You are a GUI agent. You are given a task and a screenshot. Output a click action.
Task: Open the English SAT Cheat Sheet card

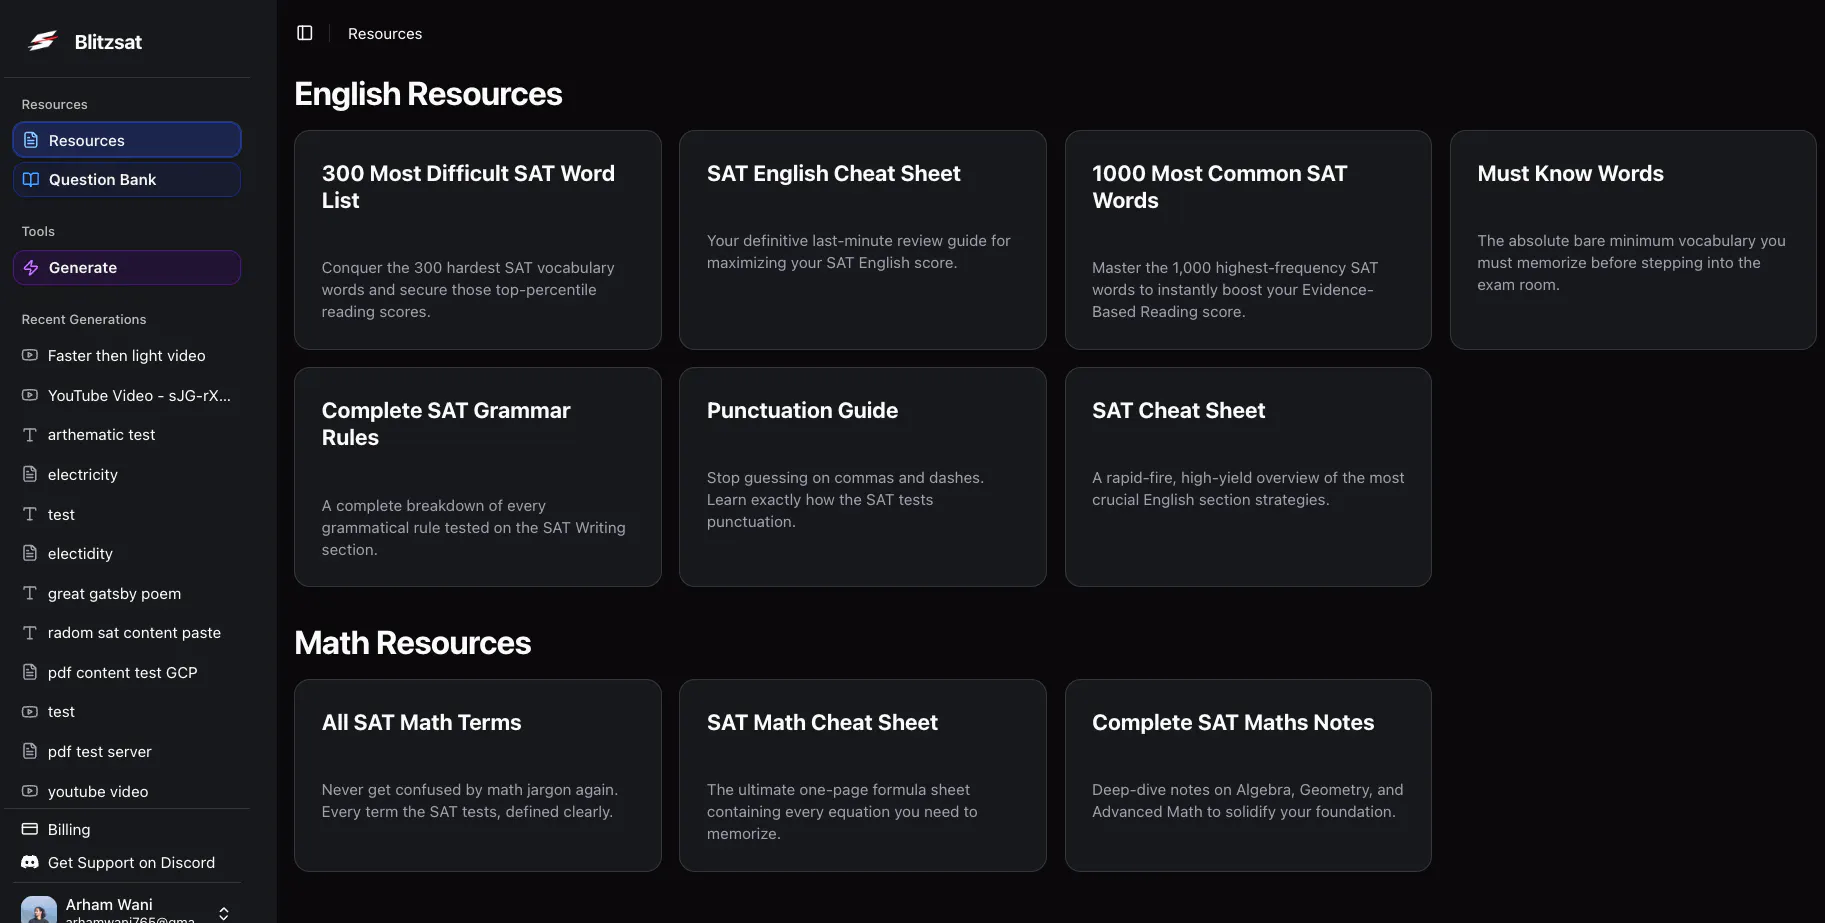point(1248,477)
